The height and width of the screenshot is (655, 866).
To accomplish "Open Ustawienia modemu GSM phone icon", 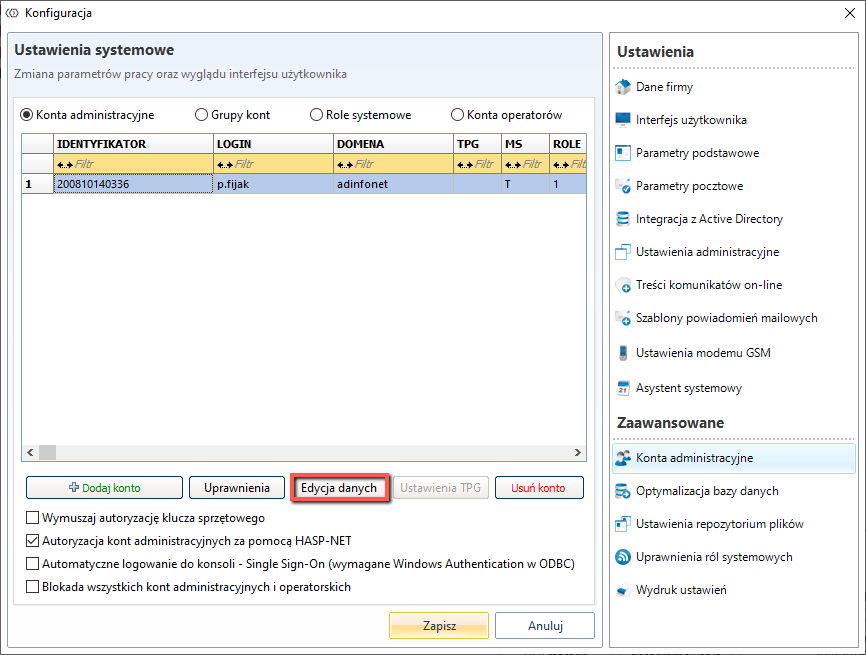I will [x=623, y=353].
